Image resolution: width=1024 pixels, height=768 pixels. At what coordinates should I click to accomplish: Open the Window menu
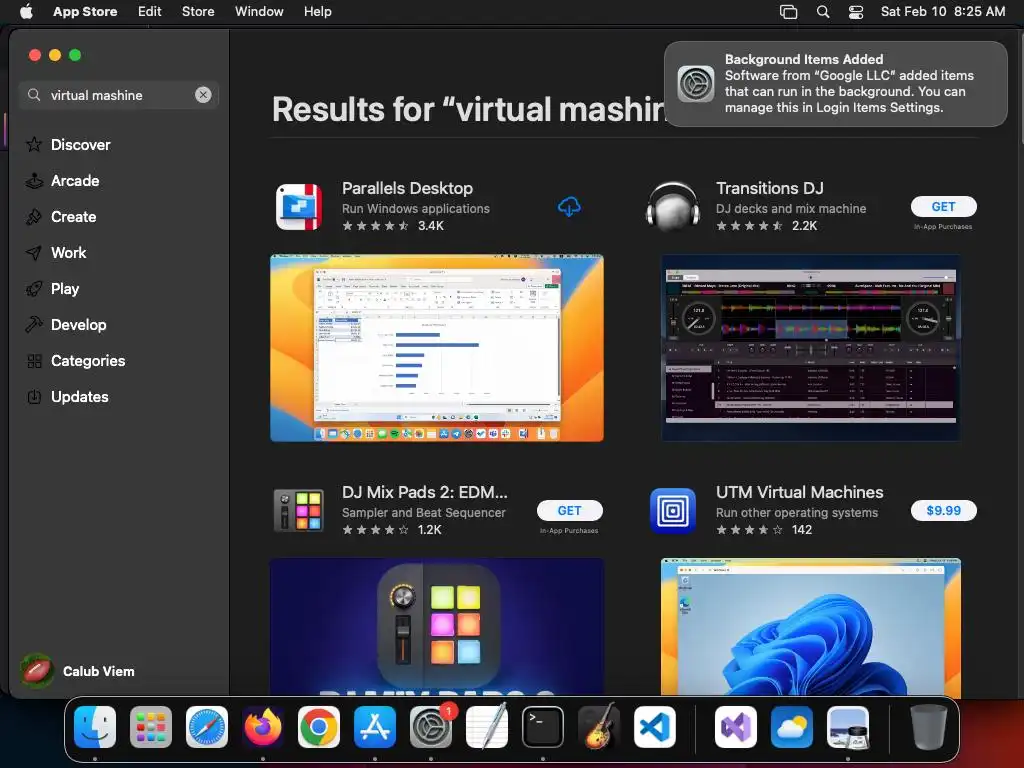point(259,12)
